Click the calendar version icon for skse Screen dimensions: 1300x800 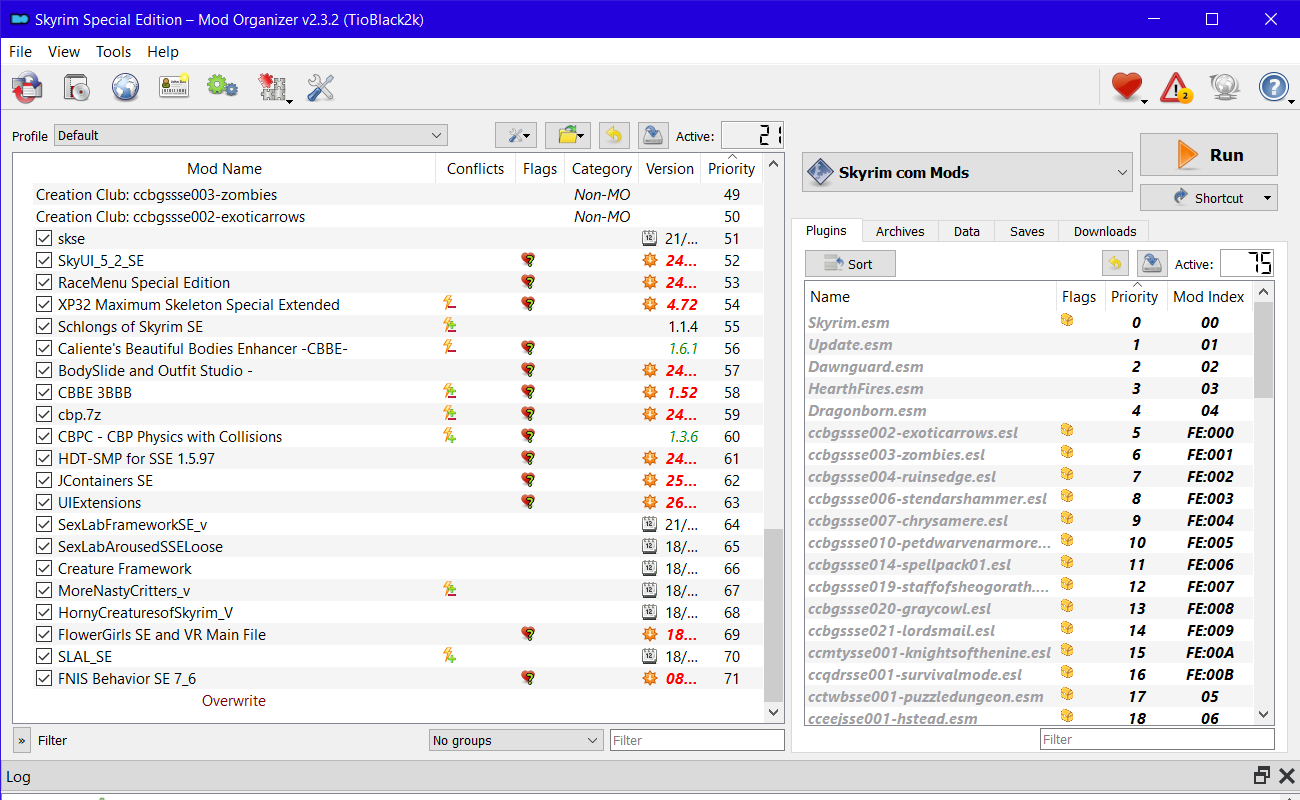pyautogui.click(x=650, y=238)
